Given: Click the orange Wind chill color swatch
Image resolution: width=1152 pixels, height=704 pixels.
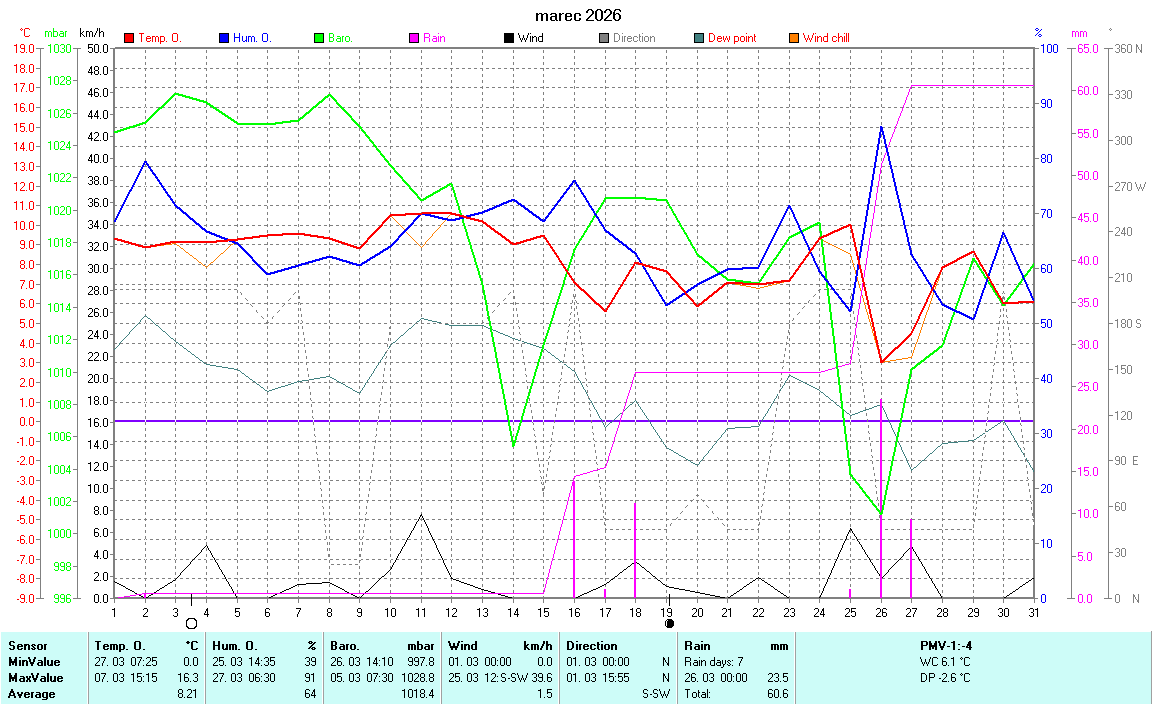Looking at the screenshot, I should pyautogui.click(x=794, y=38).
